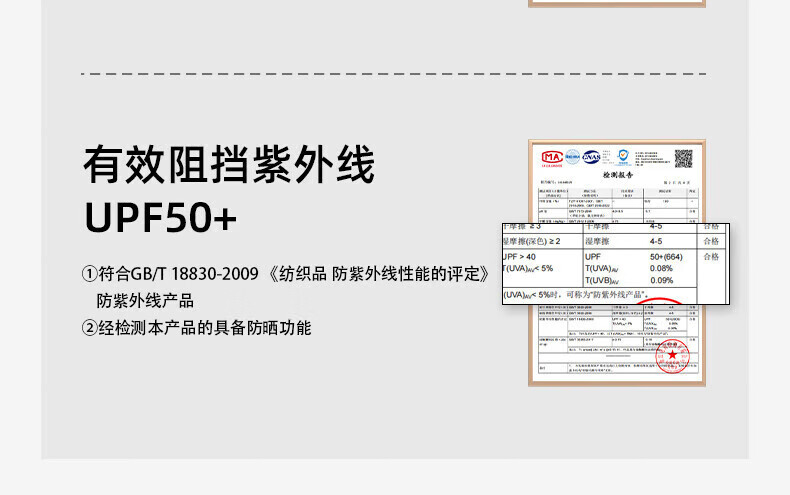This screenshot has width=790, height=495.
Task: Click the dark blue CNAS logo
Action: pyautogui.click(x=591, y=157)
